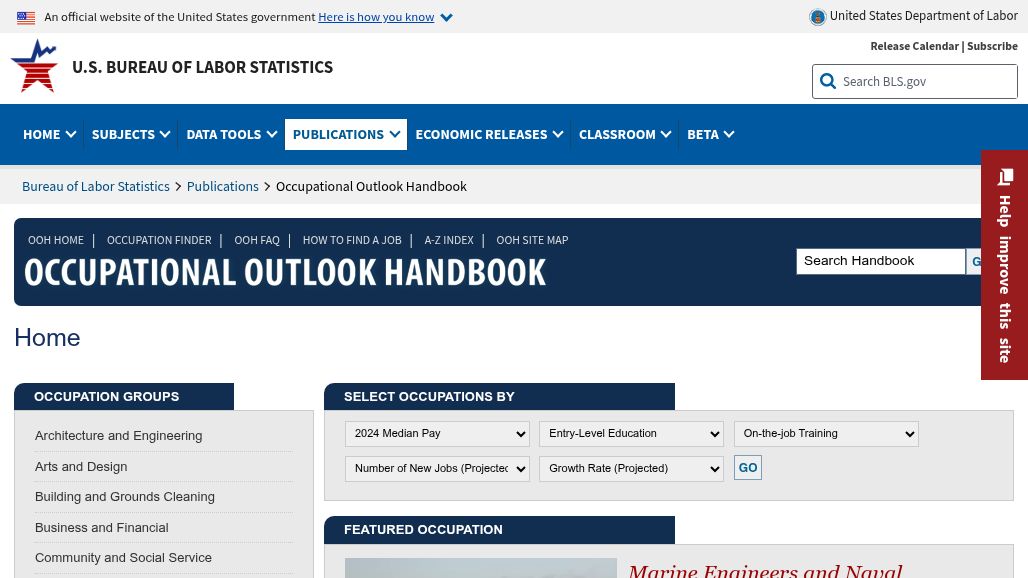The width and height of the screenshot is (1028, 578).
Task: Open HOW TO FIND A JOB link
Action: 352,240
